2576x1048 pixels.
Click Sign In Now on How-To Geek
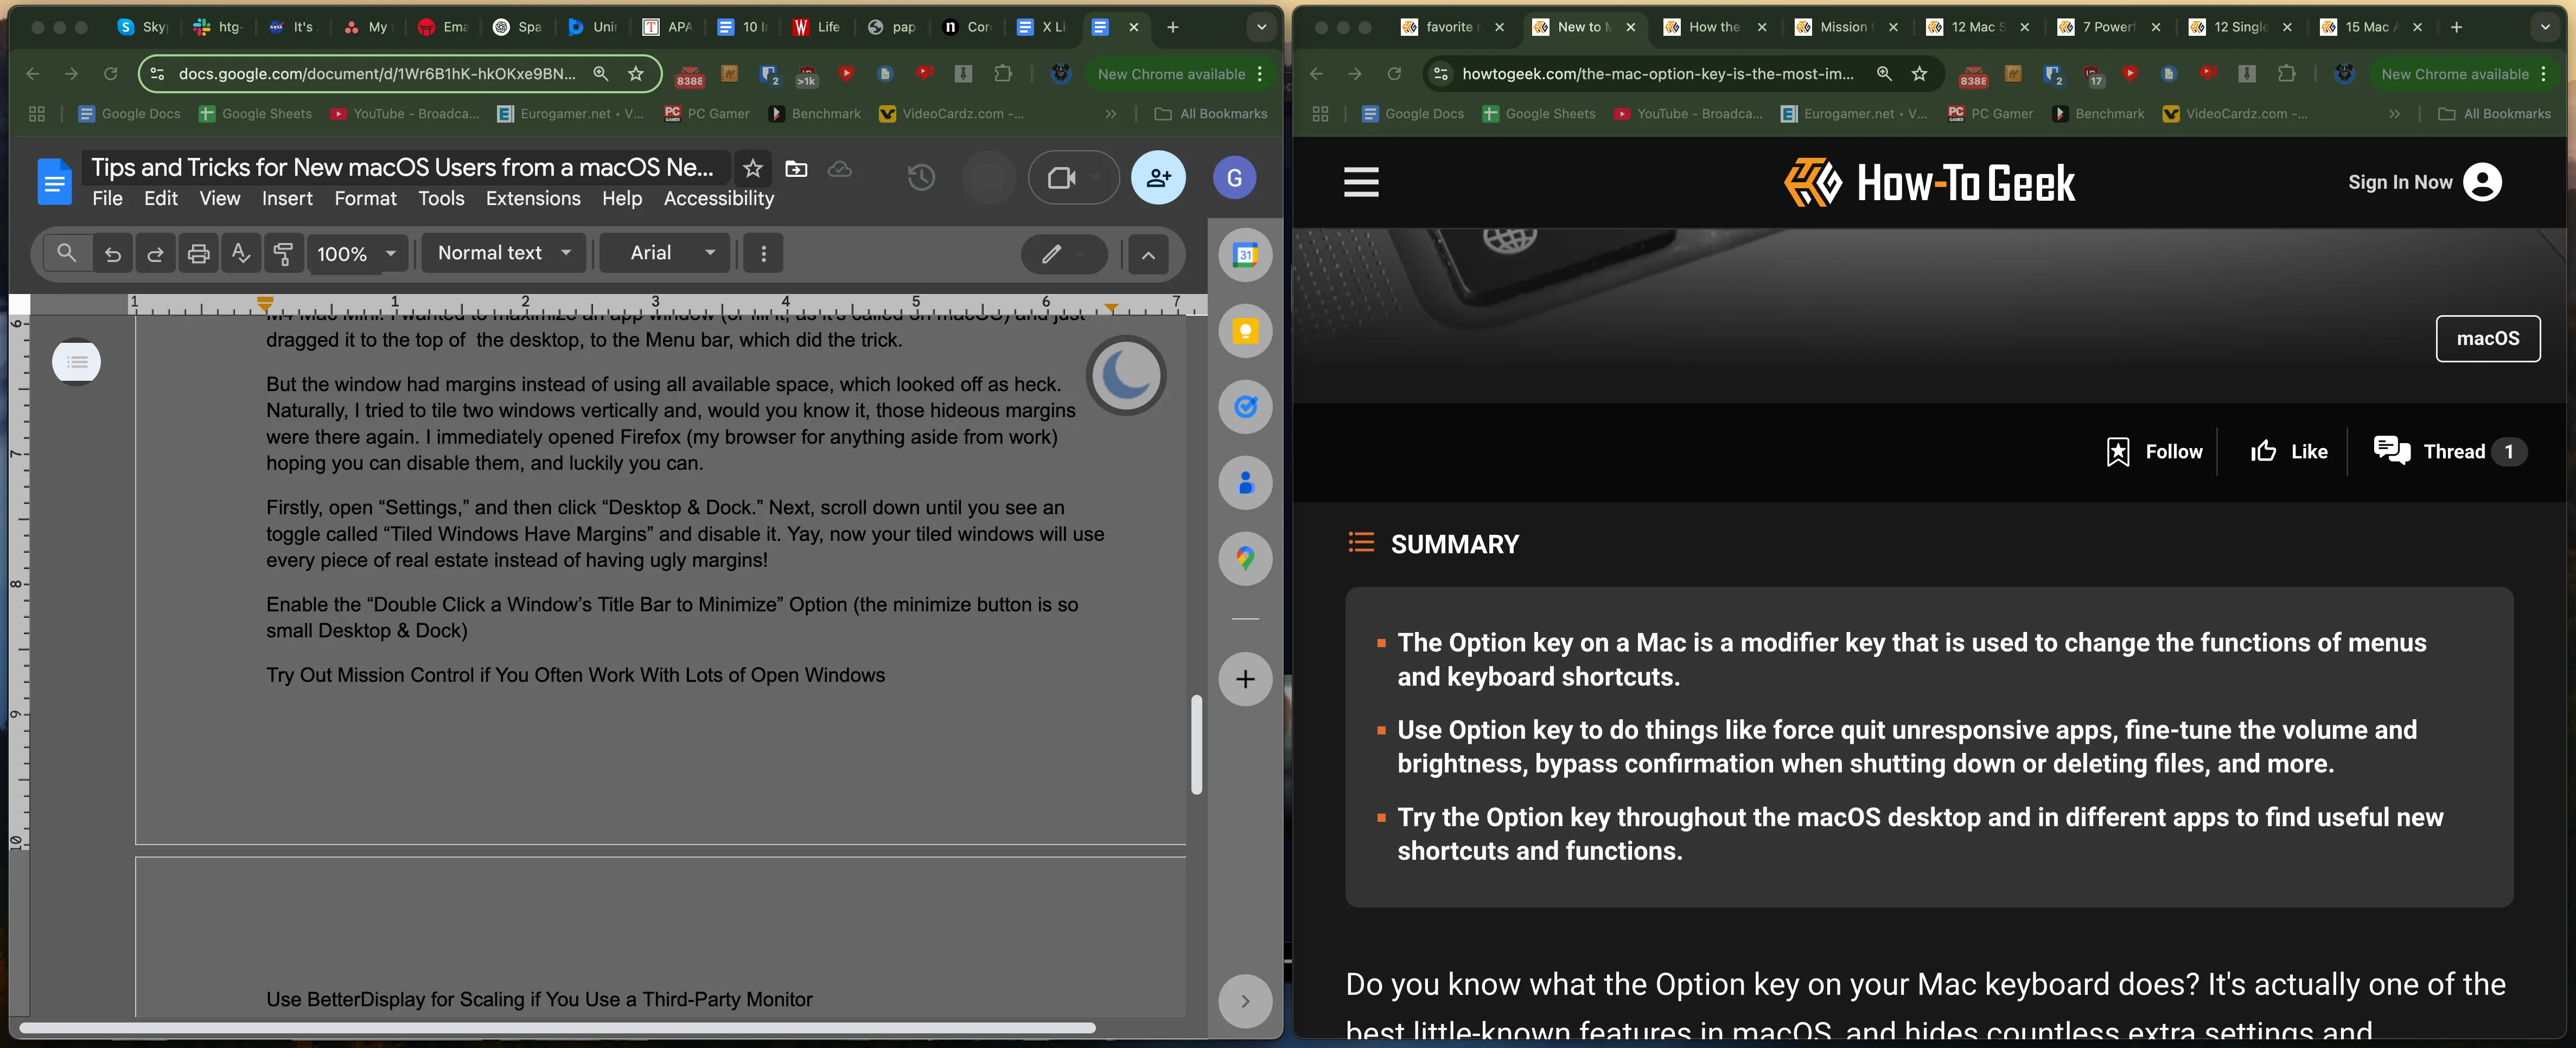pyautogui.click(x=2424, y=182)
